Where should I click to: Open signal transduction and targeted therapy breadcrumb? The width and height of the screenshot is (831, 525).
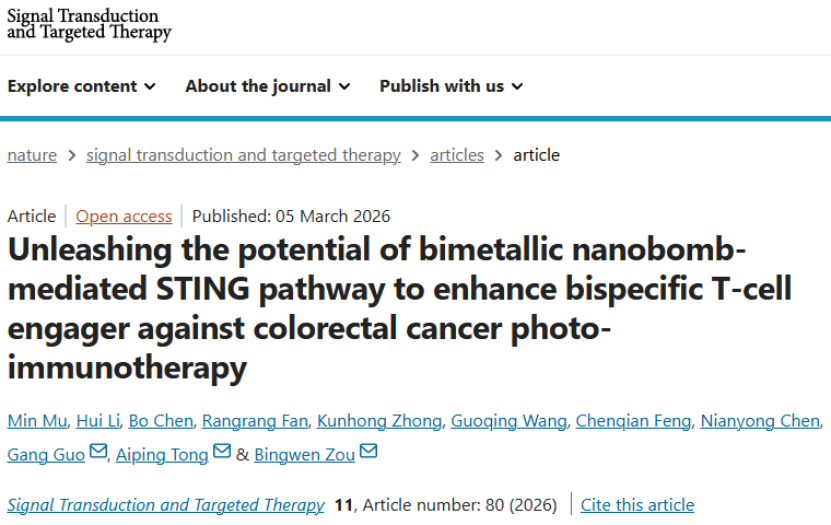pyautogui.click(x=243, y=155)
